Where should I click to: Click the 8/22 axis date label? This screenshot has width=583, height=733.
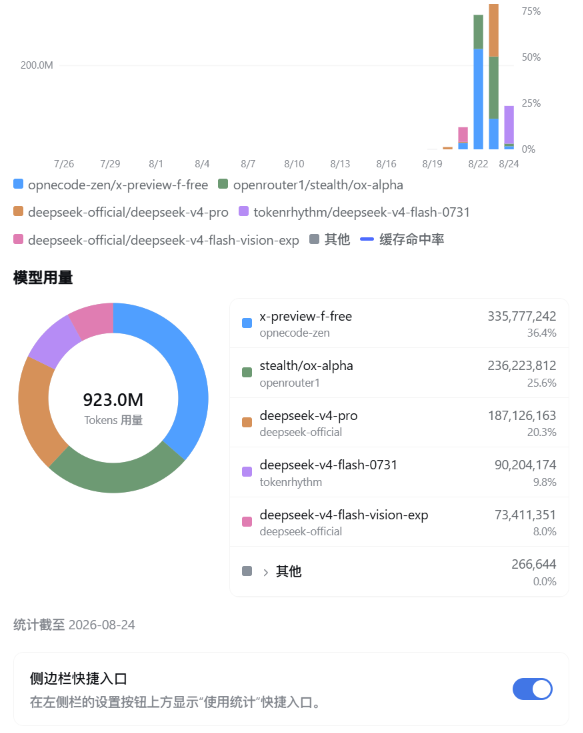[478, 164]
